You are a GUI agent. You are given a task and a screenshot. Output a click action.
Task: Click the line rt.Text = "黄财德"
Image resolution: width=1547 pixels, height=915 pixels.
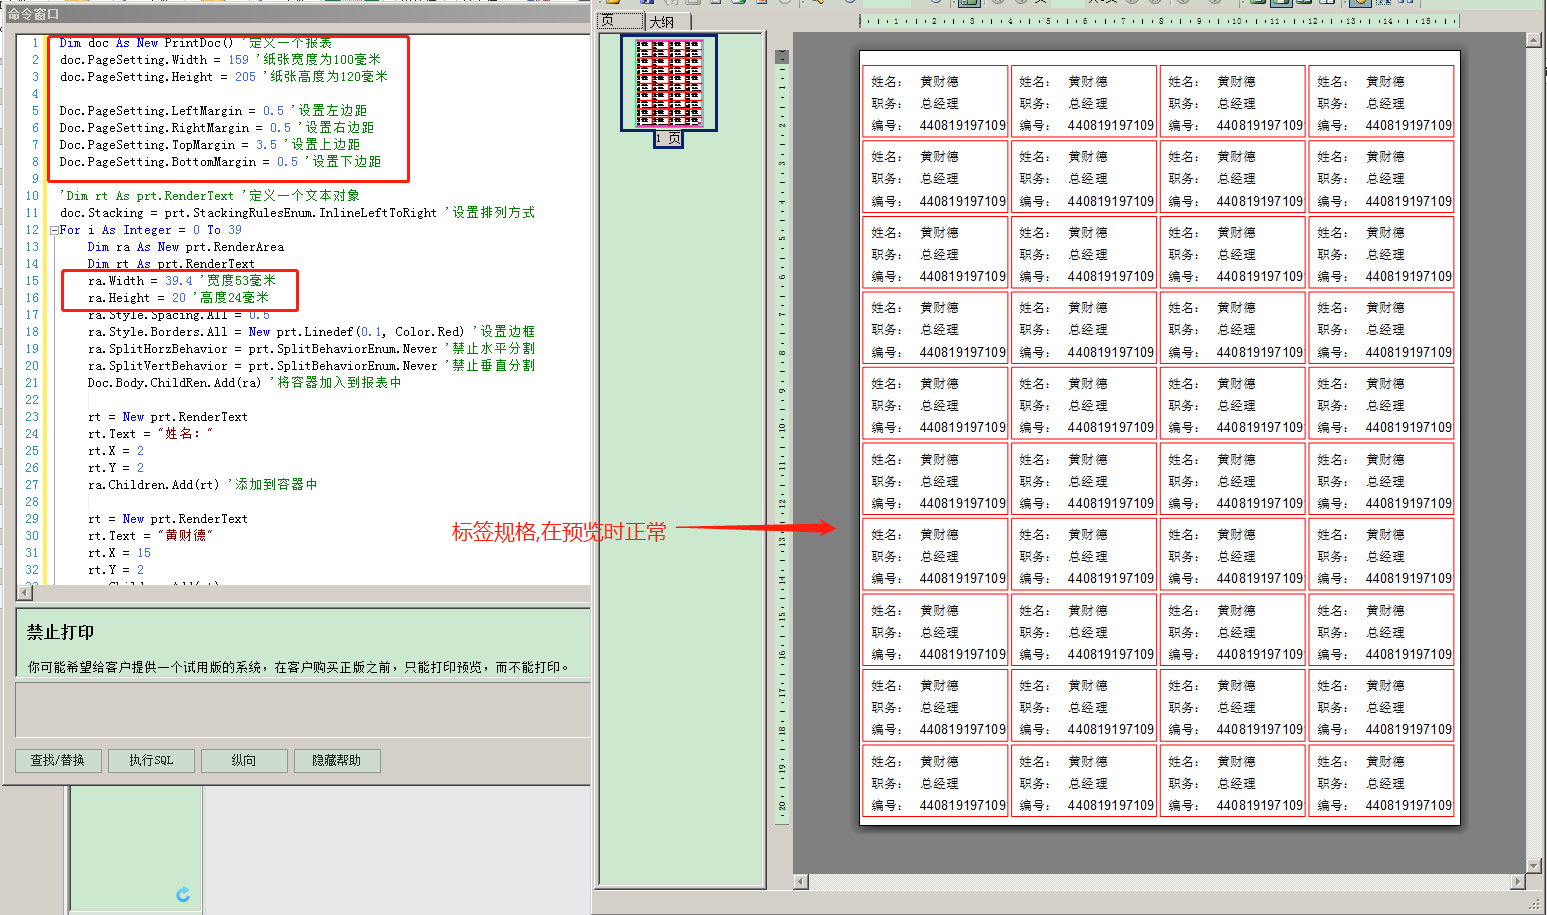(150, 536)
